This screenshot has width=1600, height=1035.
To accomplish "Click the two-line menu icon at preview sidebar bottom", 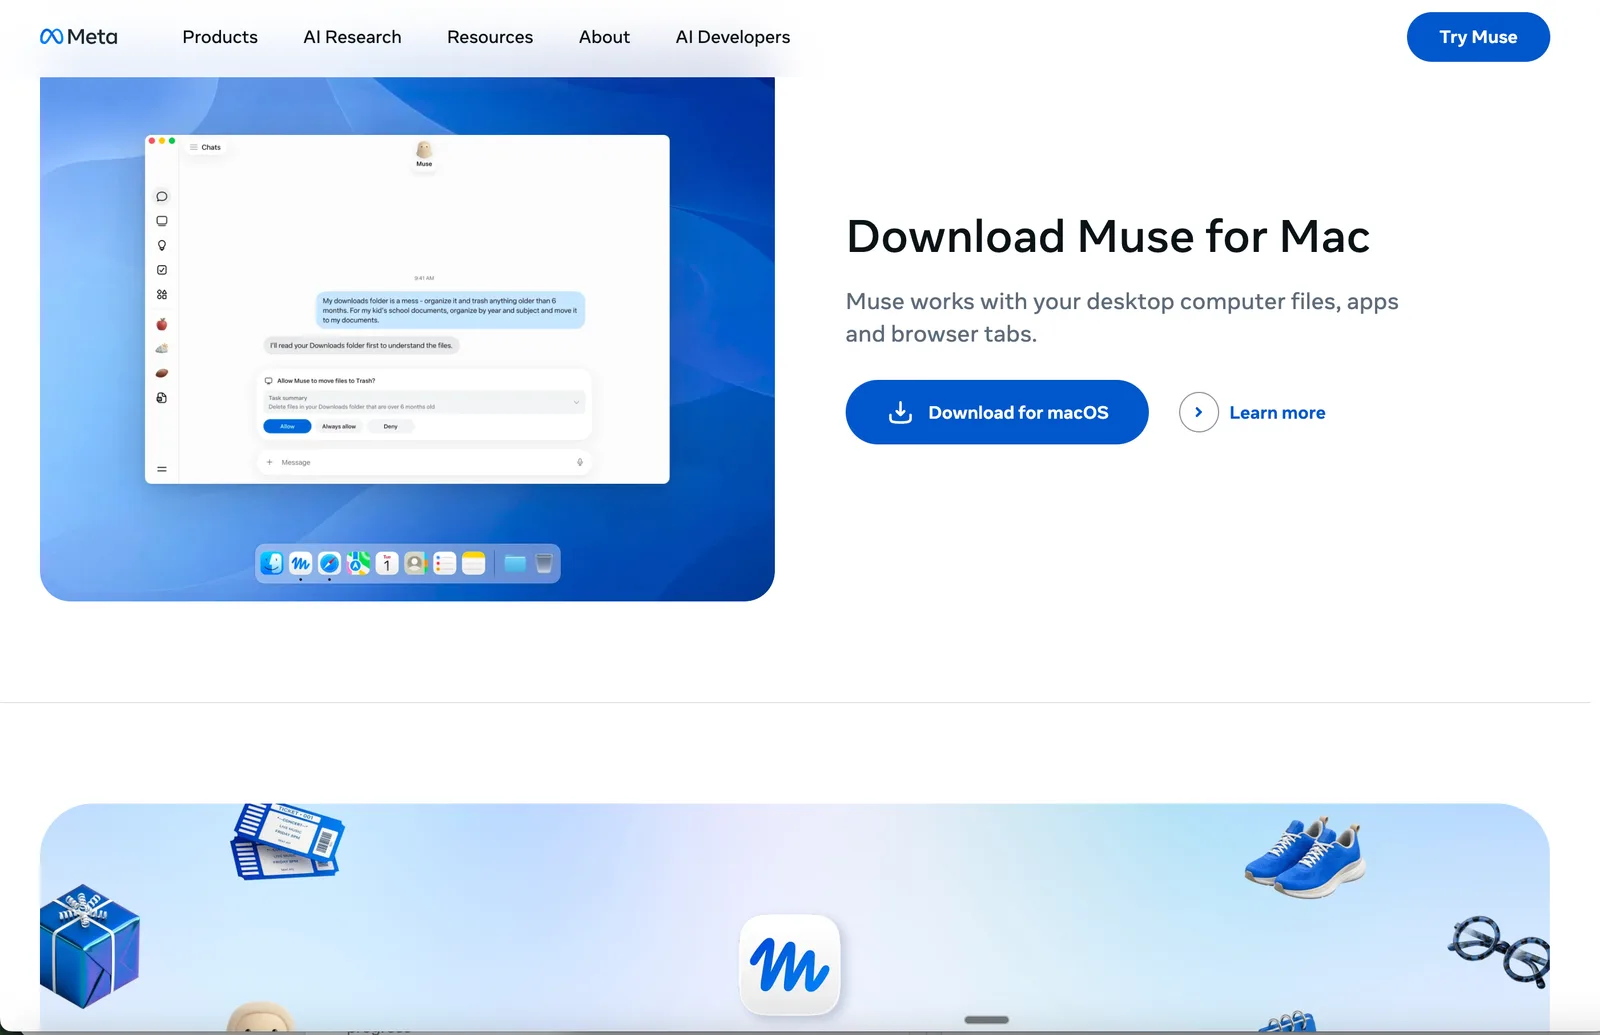I will click(x=162, y=469).
